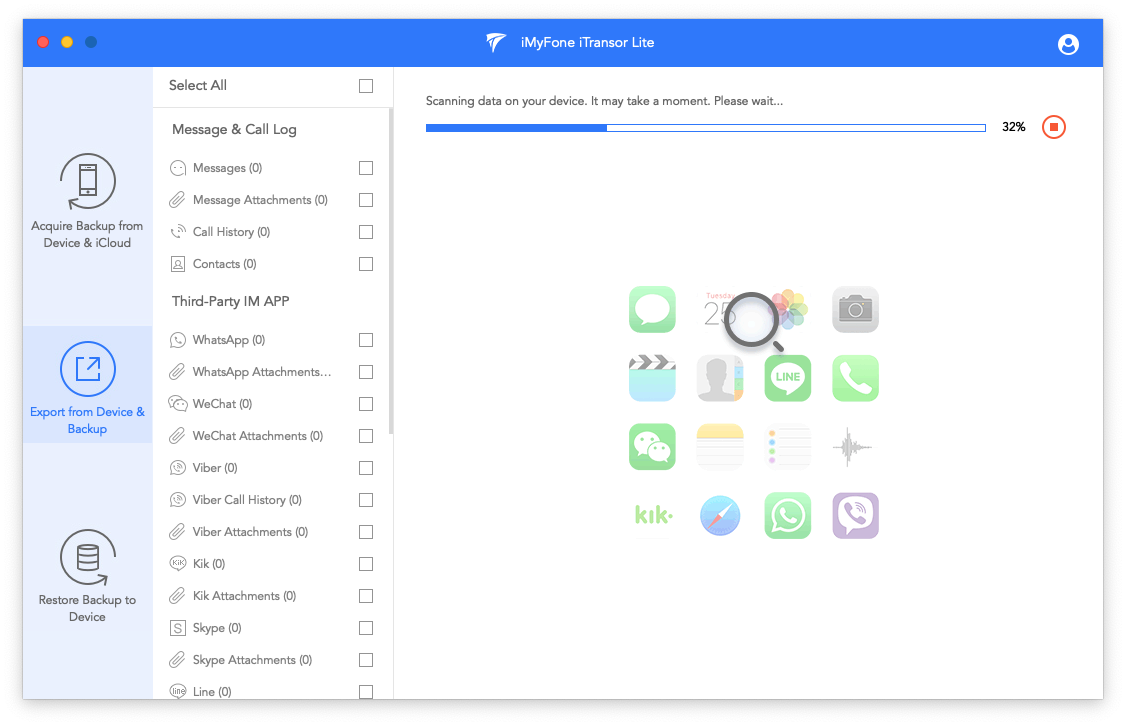Image resolution: width=1126 pixels, height=726 pixels.
Task: Tick the WeChat Attachments (0) checkbox
Action: tap(366, 436)
